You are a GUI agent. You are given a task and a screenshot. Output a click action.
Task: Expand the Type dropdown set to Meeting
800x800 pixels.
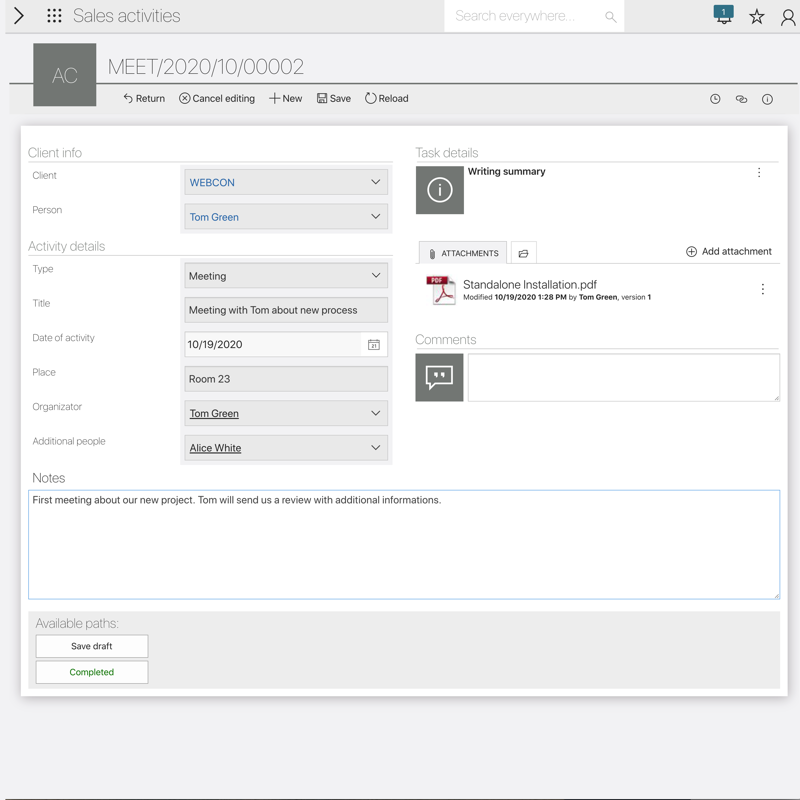pos(285,276)
